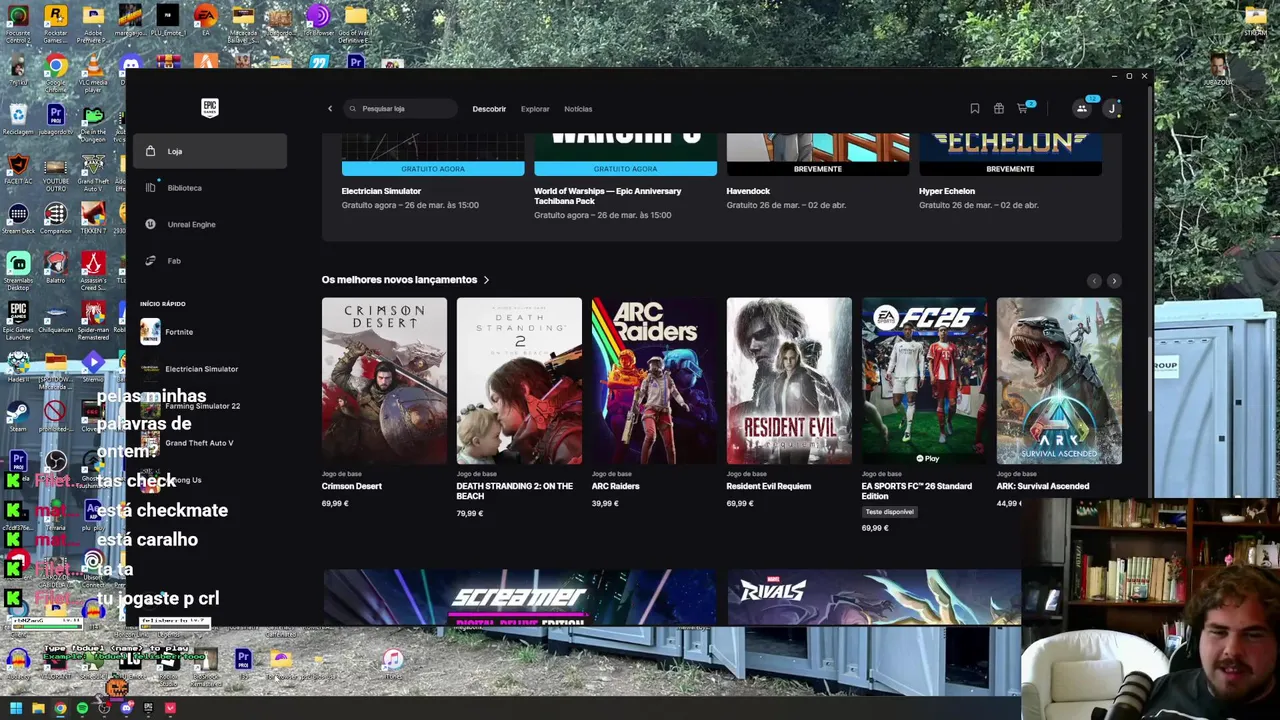Screen dimensions: 1280x720
Task: Open Stream Deck desktop shortcut
Action: pos(18,219)
